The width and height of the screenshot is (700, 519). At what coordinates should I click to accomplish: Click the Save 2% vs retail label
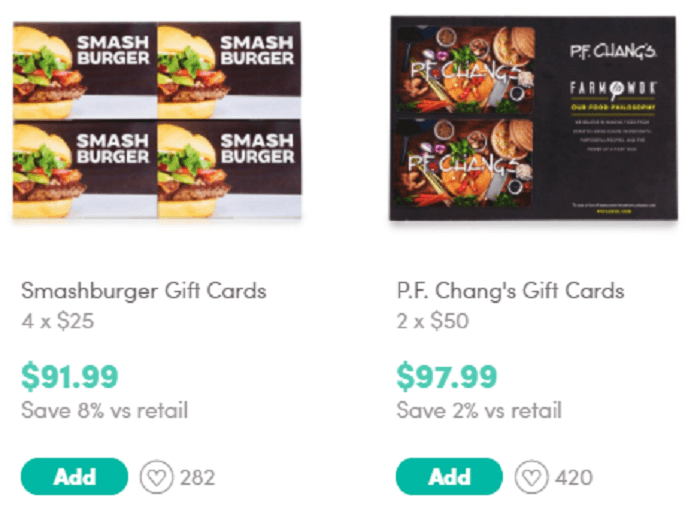pos(479,411)
